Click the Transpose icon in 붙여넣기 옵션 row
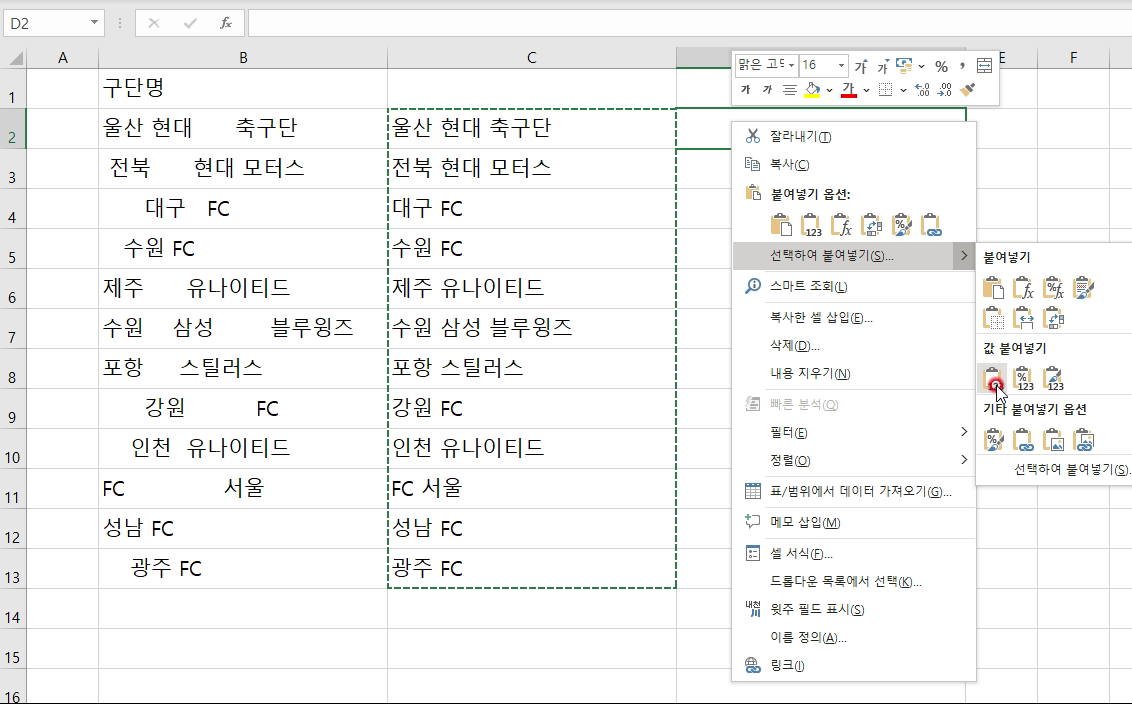Image resolution: width=1132 pixels, height=704 pixels. pyautogui.click(x=871, y=225)
